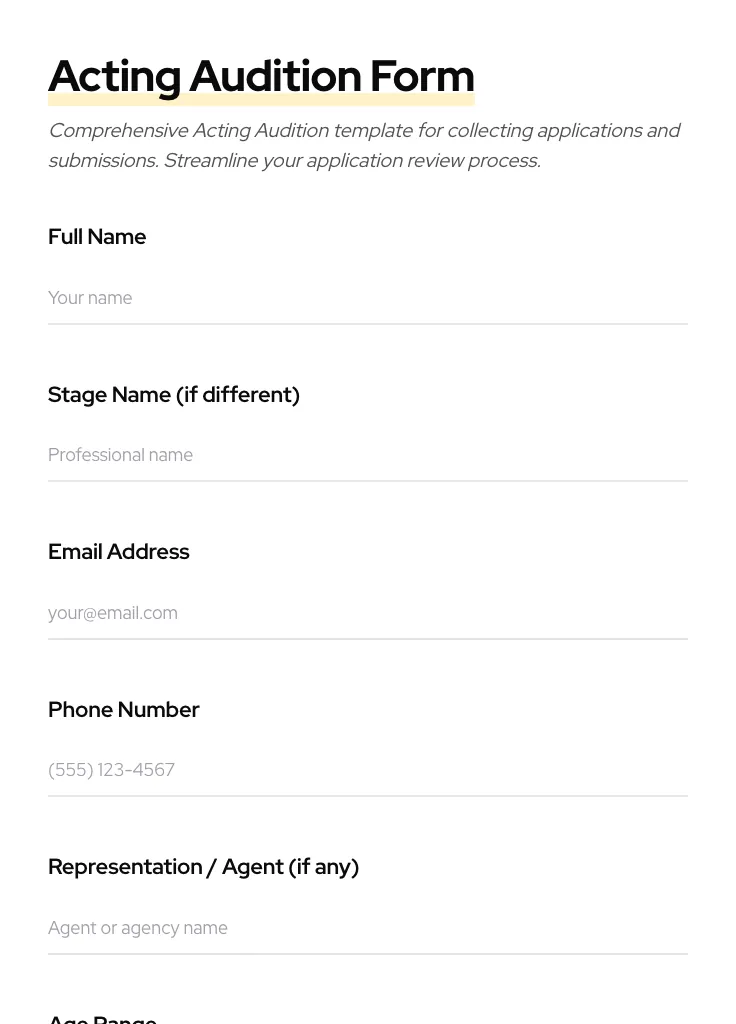Click the 'Email Address' label text

click(x=118, y=552)
